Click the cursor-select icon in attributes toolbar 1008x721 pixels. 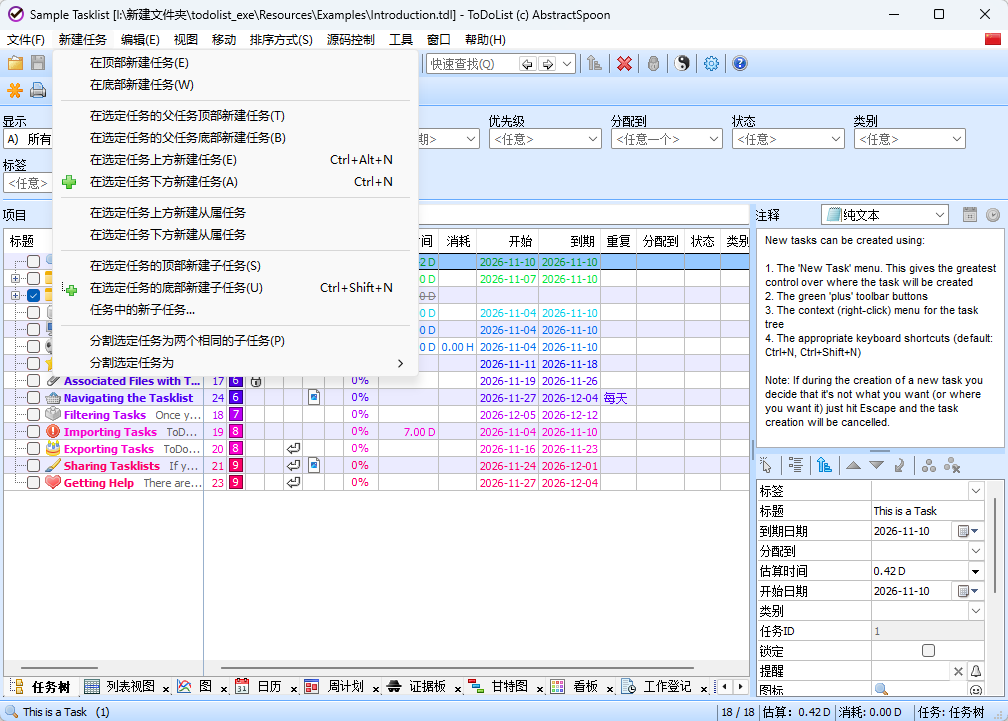(765, 465)
